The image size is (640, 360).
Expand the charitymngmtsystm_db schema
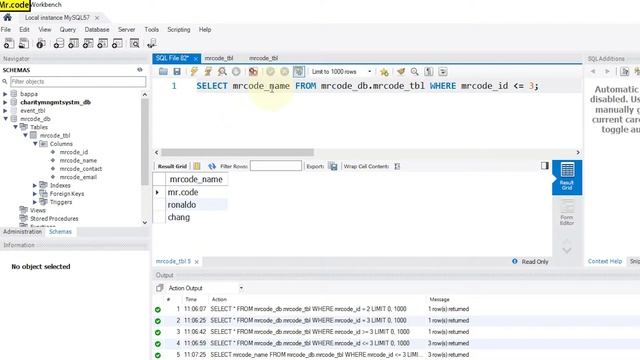(5, 102)
